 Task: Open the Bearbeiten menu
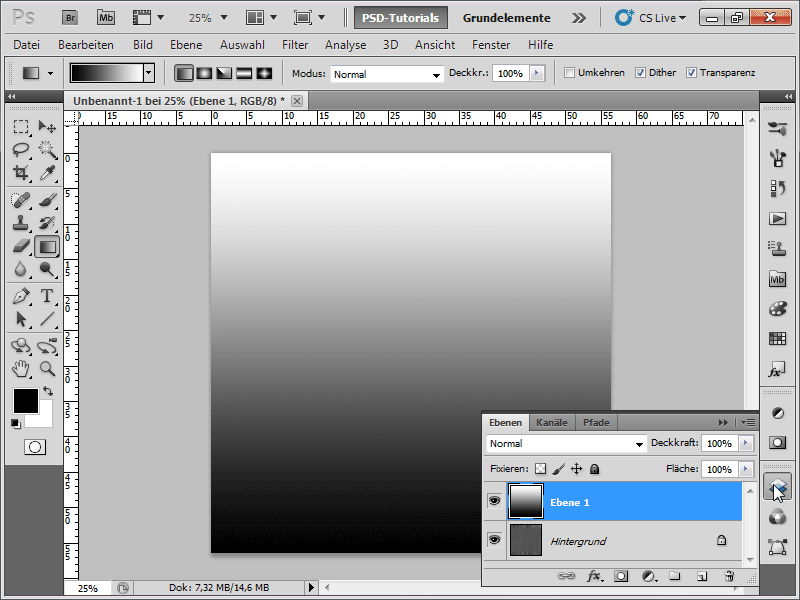point(86,45)
